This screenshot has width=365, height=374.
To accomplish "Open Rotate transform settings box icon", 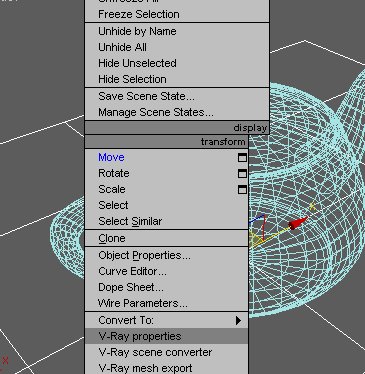I will click(x=242, y=174).
